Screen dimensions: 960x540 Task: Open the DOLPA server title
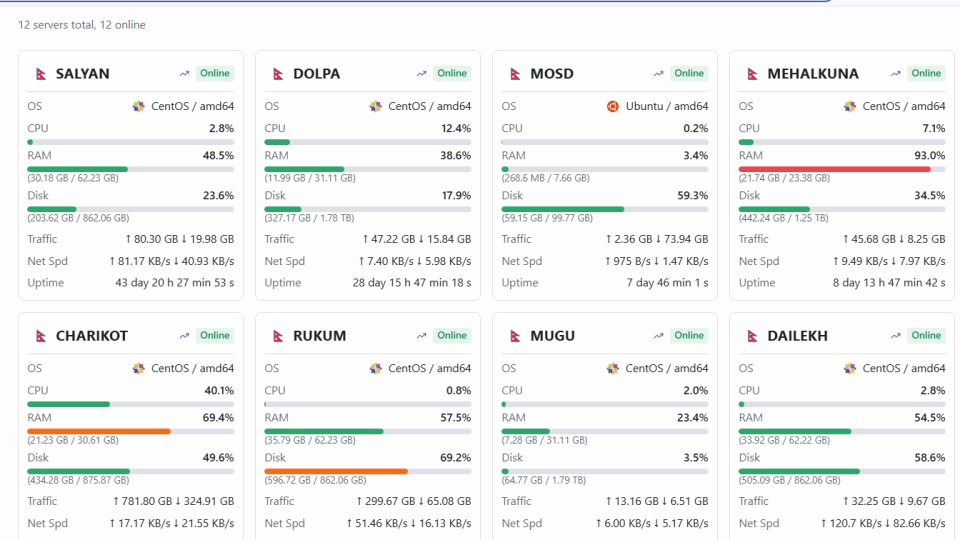coord(317,74)
